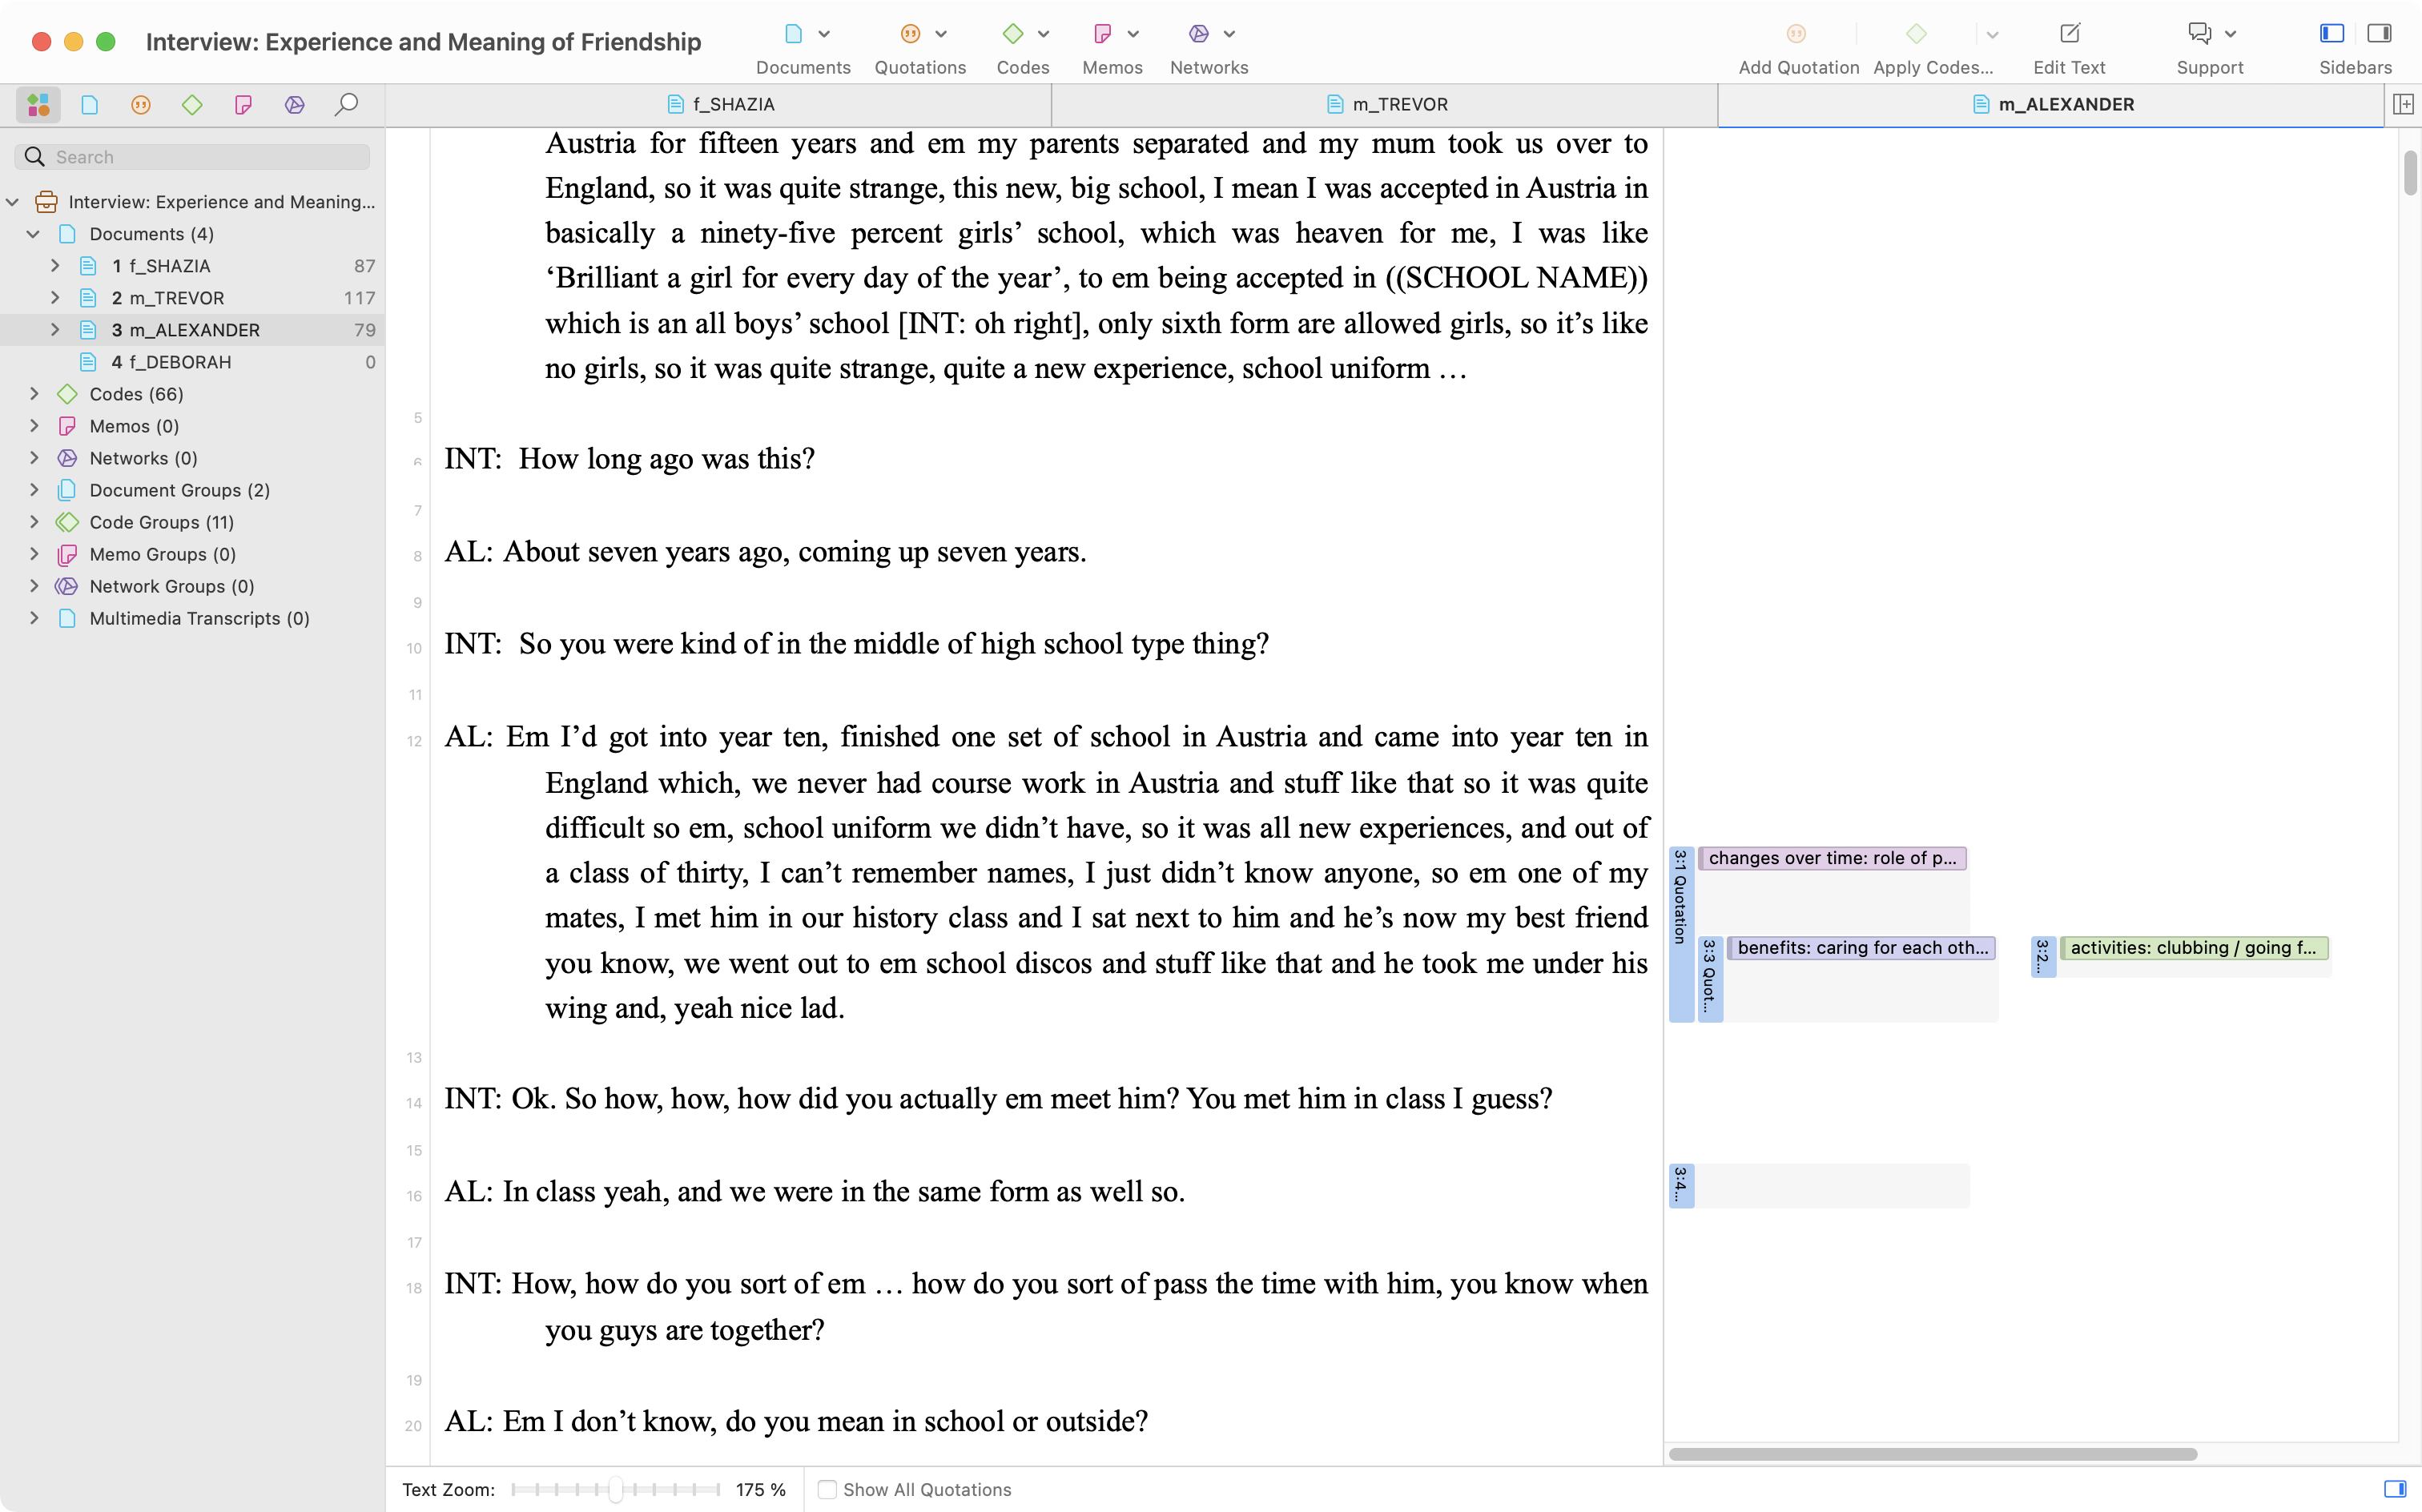Open the Codes toolbar dropdown arrow
This screenshot has width=2422, height=1512.
point(1043,34)
